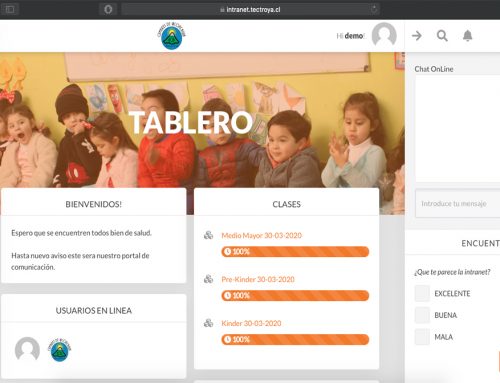Click the privacy shield icon in browser toolbar
Image resolution: width=500 pixels, height=383 pixels.
108,9
